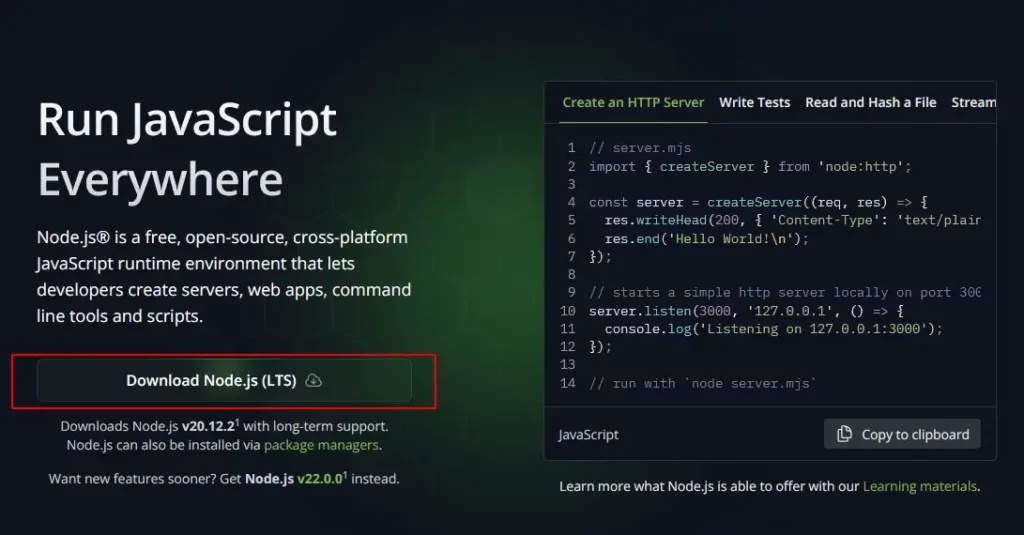
Task: Open the Learning materials link
Action: tap(920, 486)
